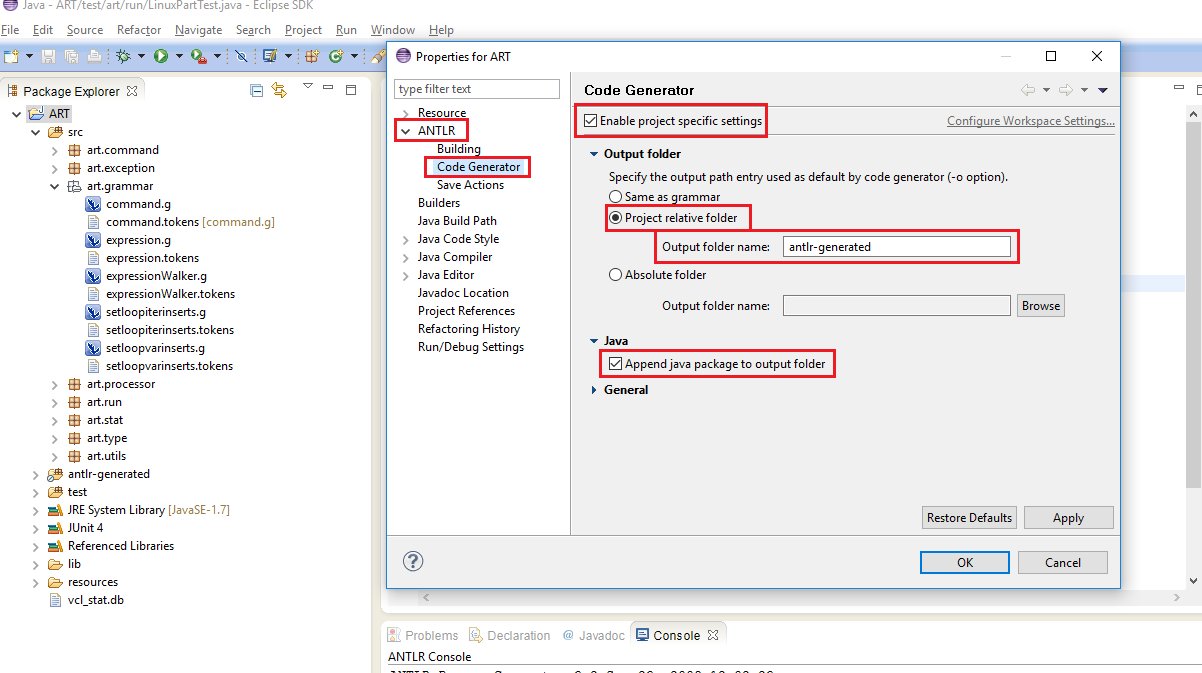Screen dimensions: 1202x673
Task: Click the type filter text box
Action: click(x=477, y=89)
